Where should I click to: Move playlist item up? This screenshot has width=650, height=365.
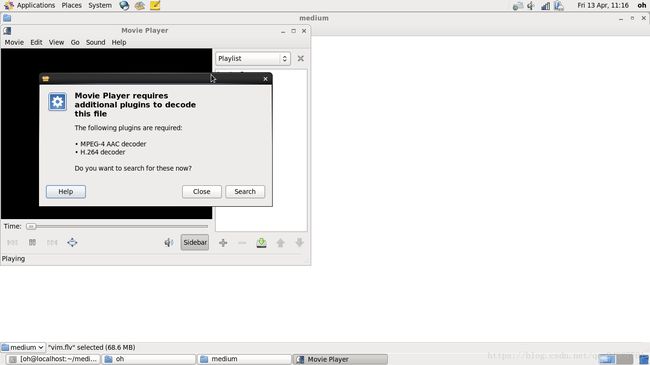tap(281, 243)
